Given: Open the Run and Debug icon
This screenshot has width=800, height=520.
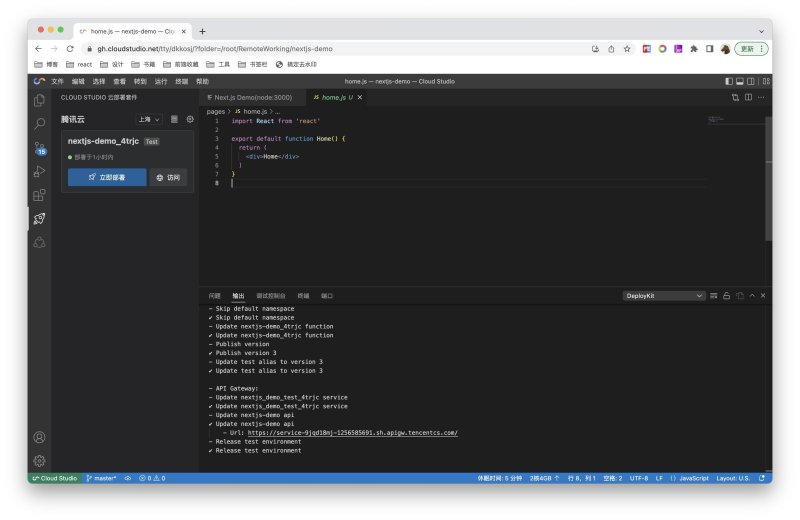Looking at the screenshot, I should (39, 171).
